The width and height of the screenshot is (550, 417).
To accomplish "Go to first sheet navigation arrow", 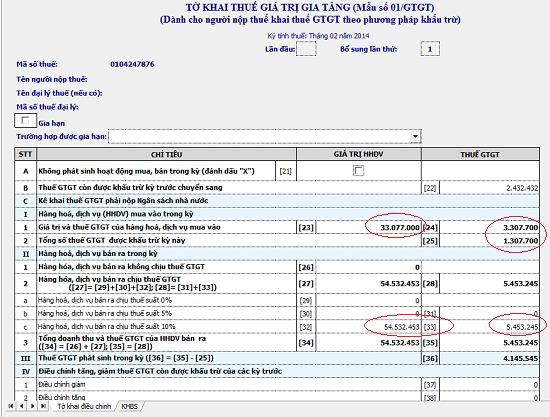I will 11,406.
